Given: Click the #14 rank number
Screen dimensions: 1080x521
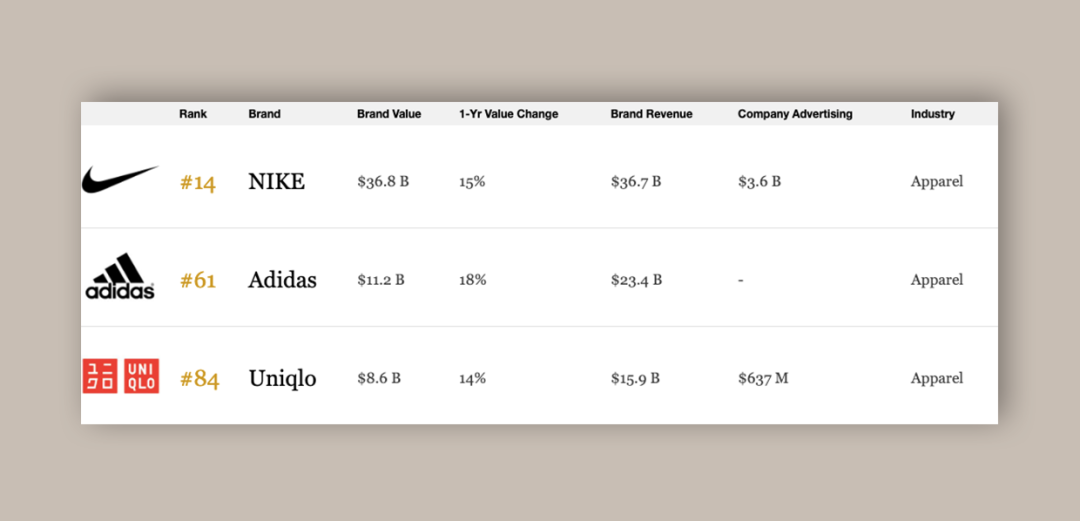Looking at the screenshot, I should [198, 183].
